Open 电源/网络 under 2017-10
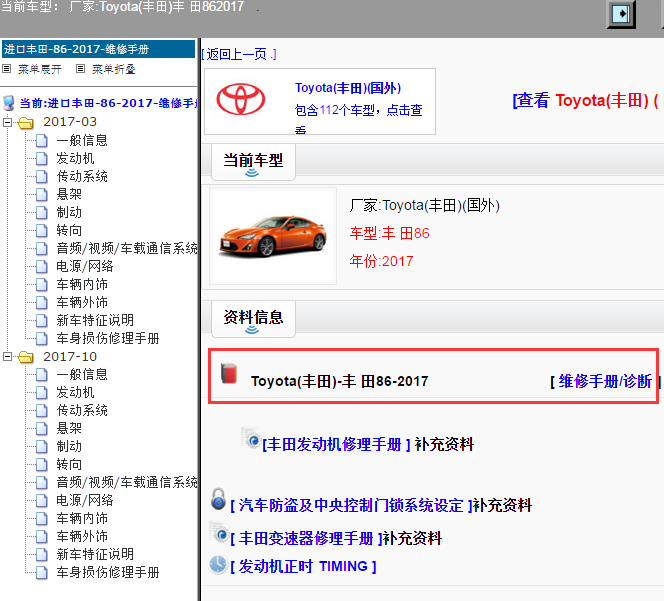The image size is (664, 601). (85, 500)
